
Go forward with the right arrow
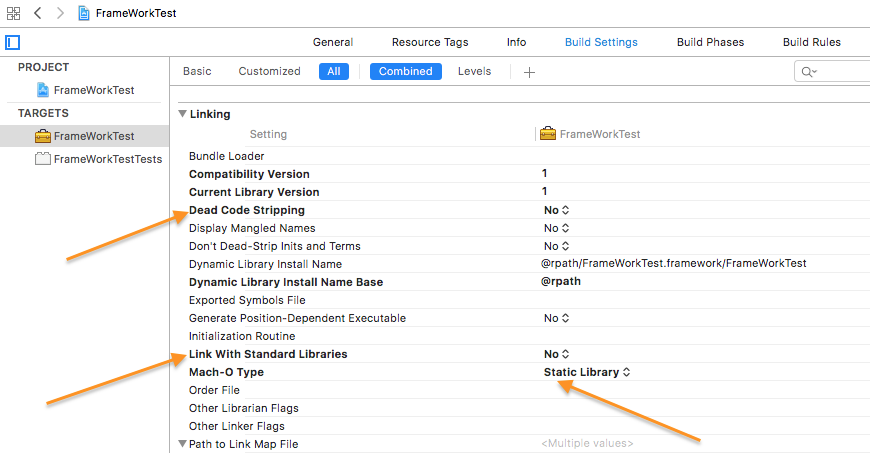59,13
